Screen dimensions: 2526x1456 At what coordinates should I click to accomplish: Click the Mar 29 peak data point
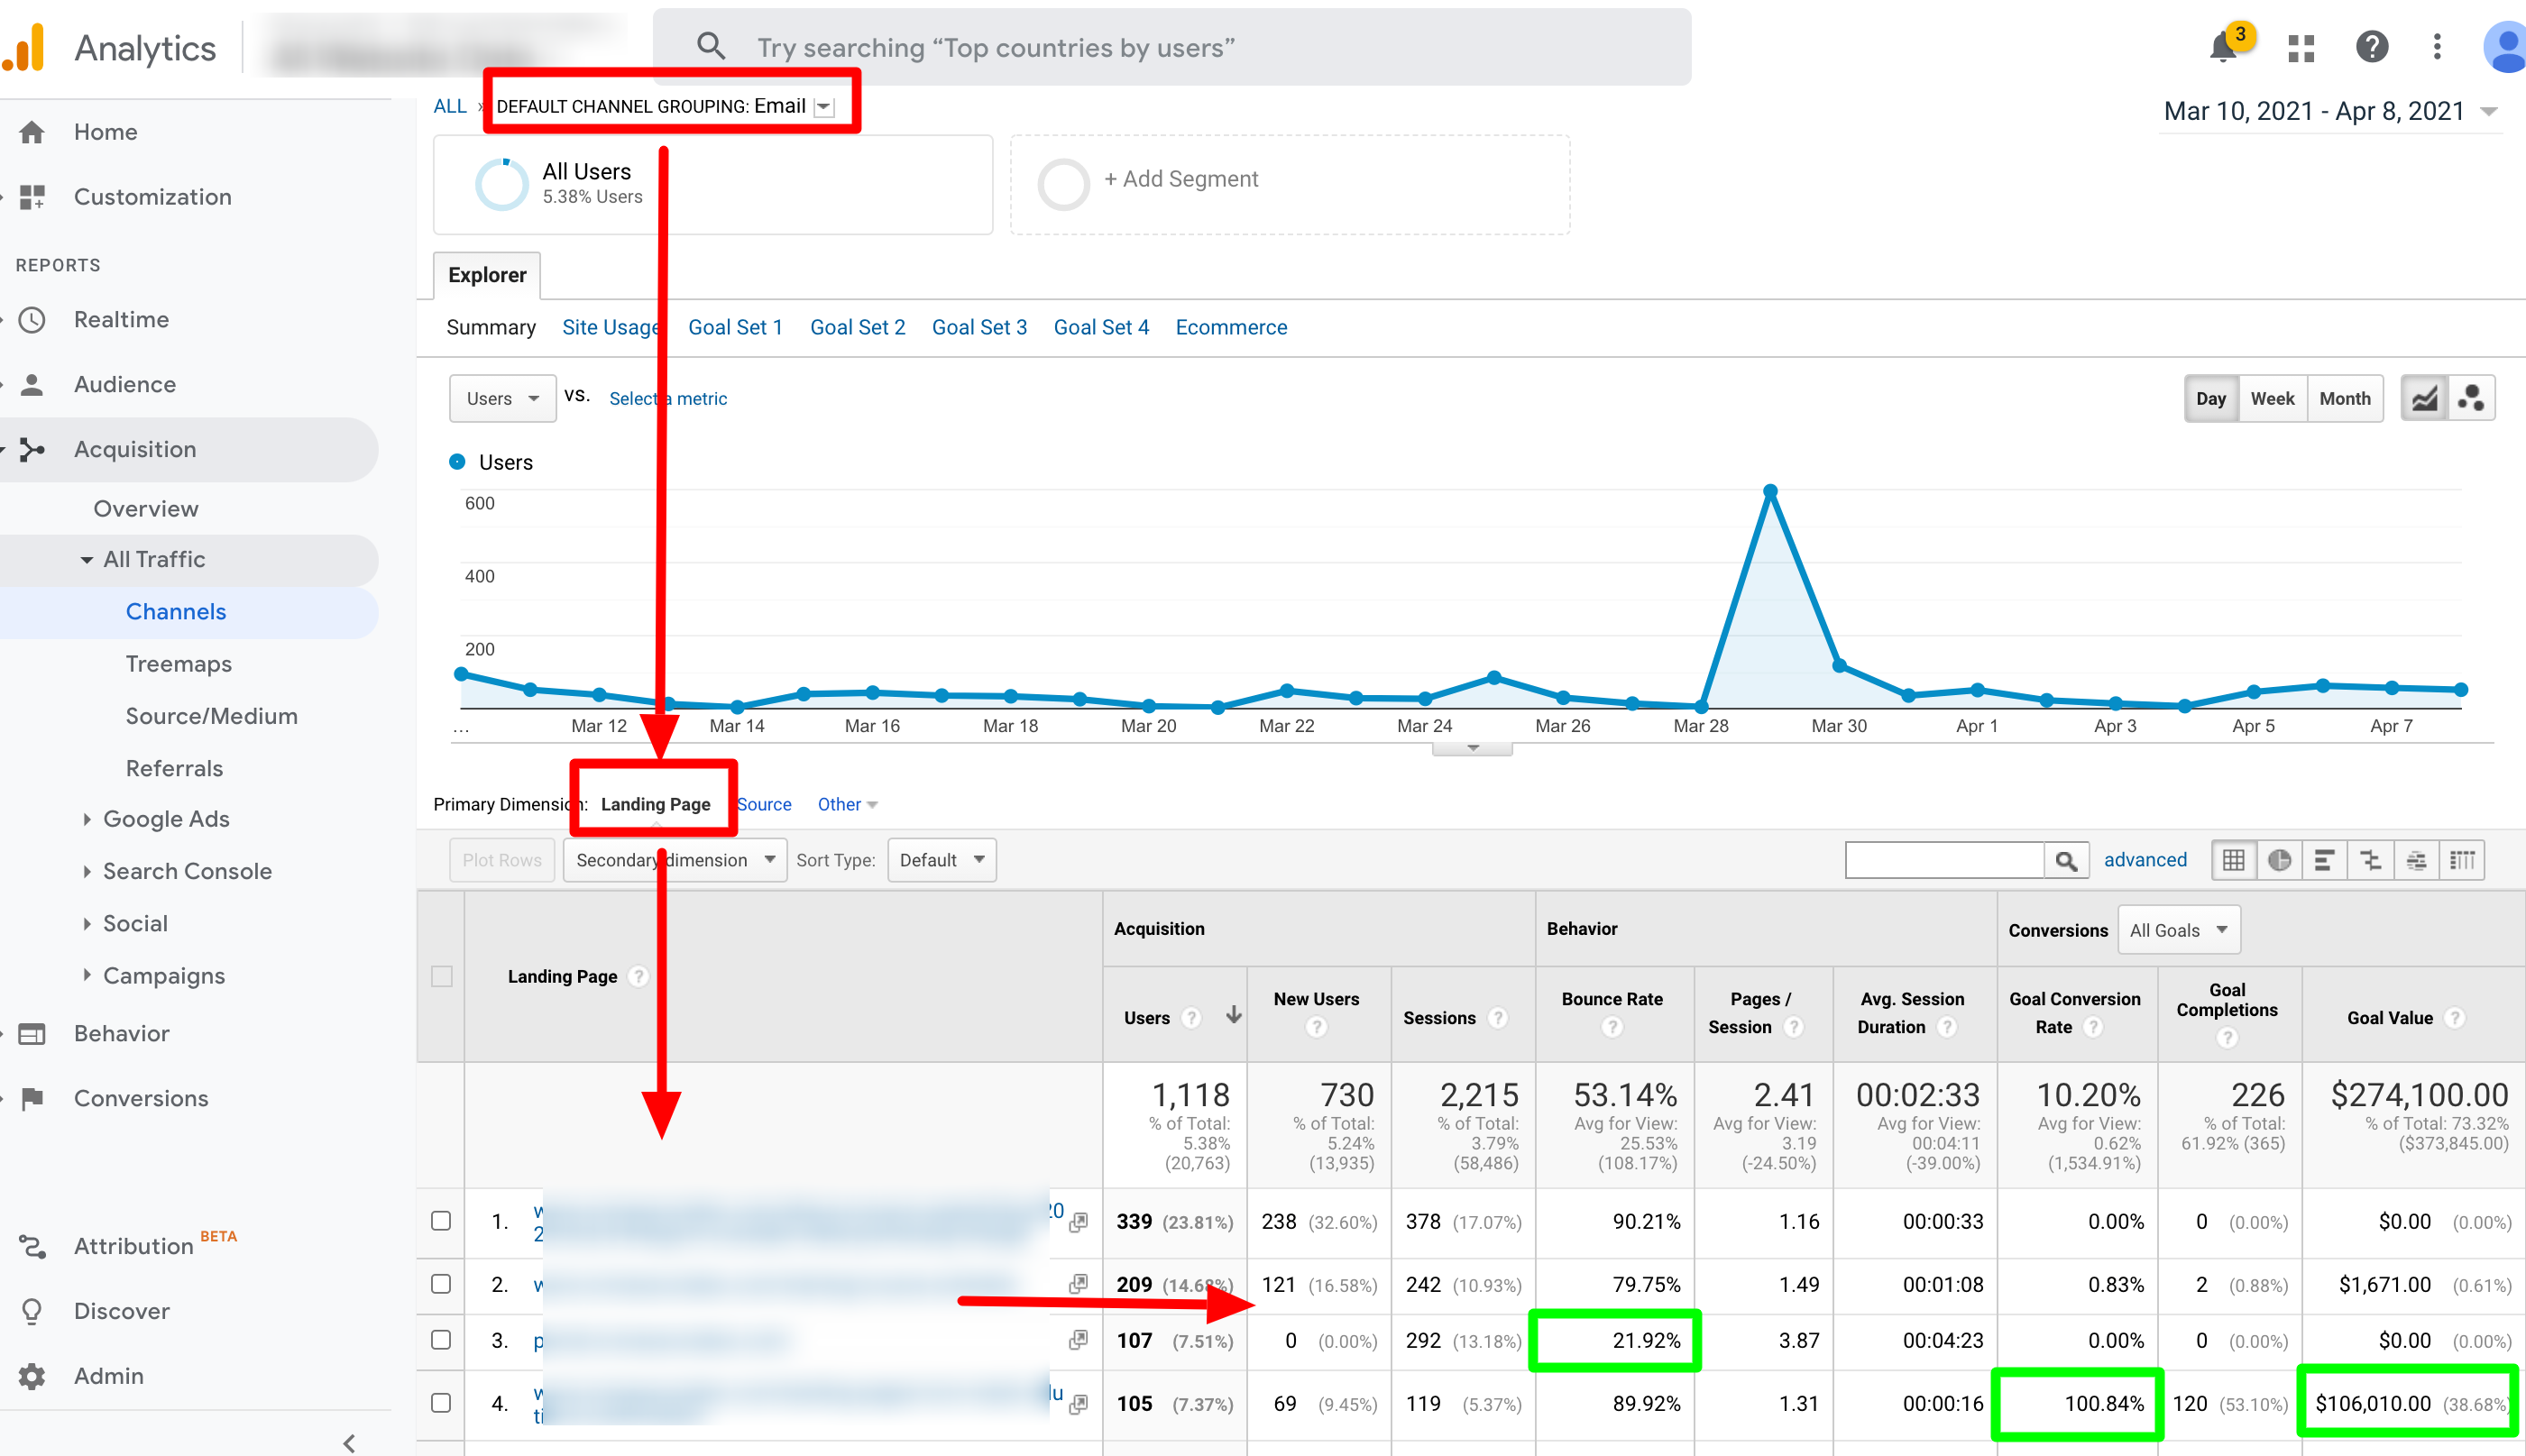tap(1770, 492)
